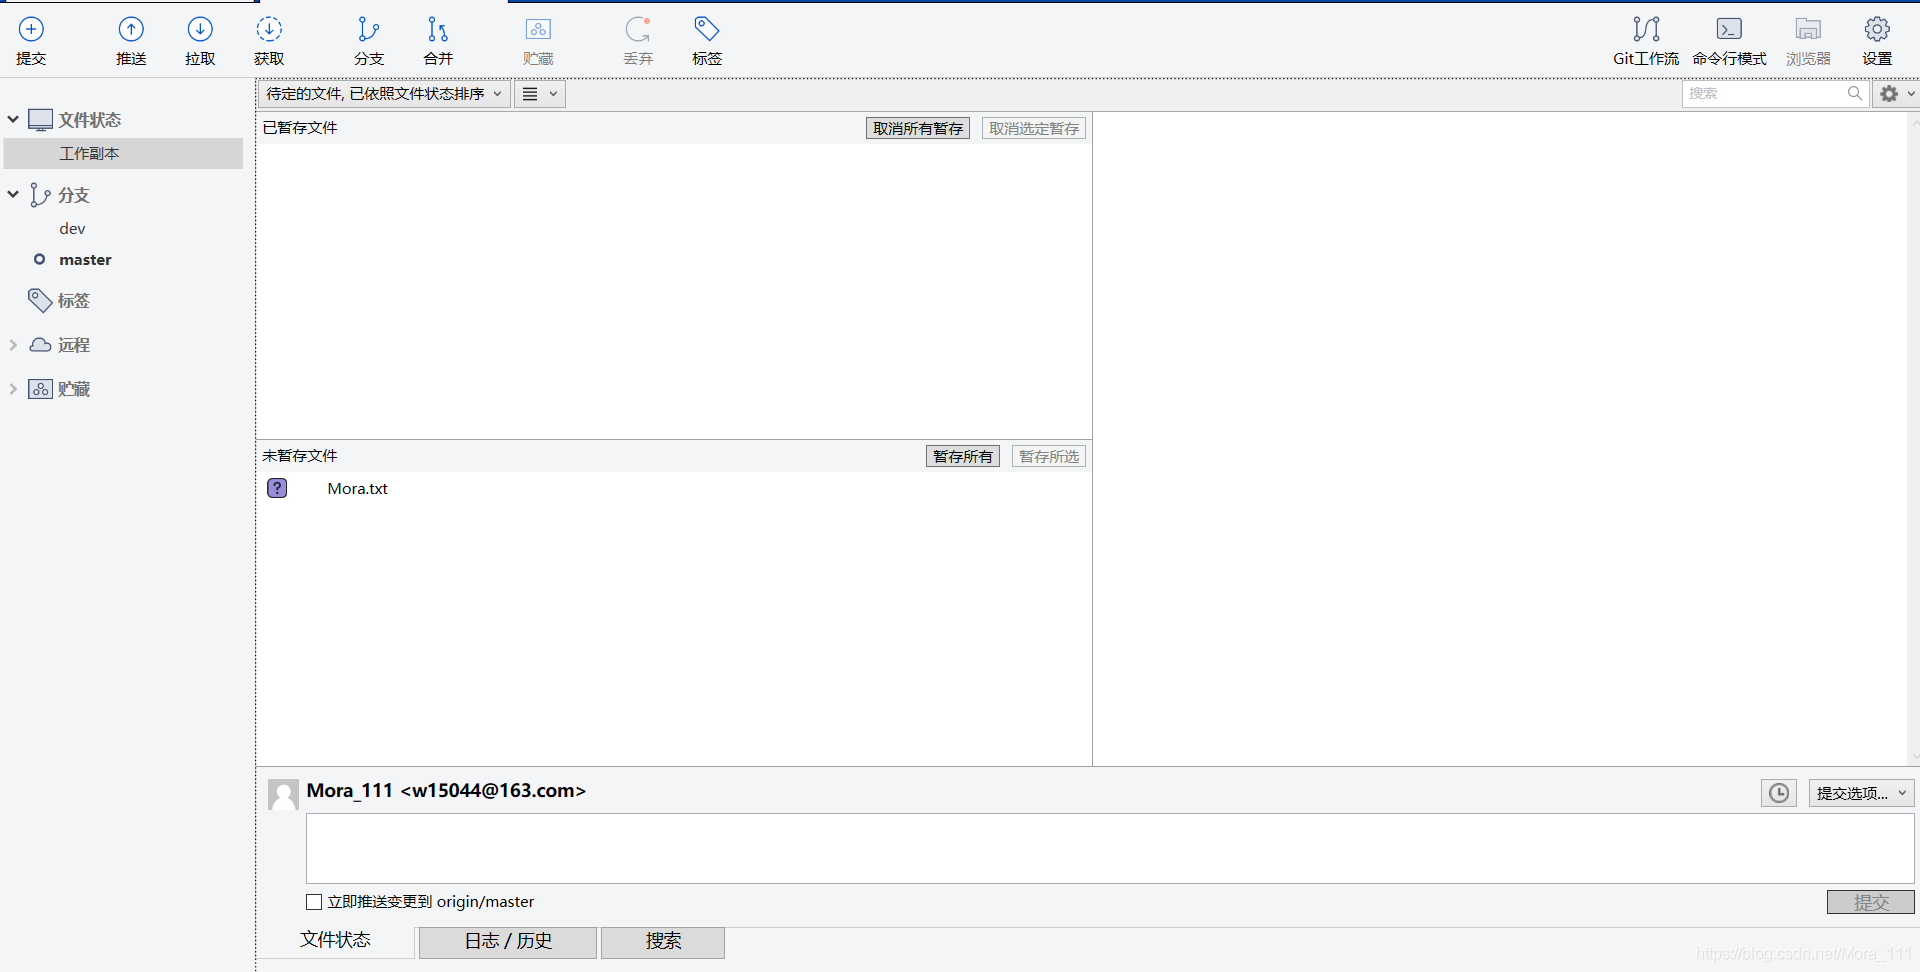Click 取消选定暂存 button
The height and width of the screenshot is (972, 1920).
tap(1034, 128)
